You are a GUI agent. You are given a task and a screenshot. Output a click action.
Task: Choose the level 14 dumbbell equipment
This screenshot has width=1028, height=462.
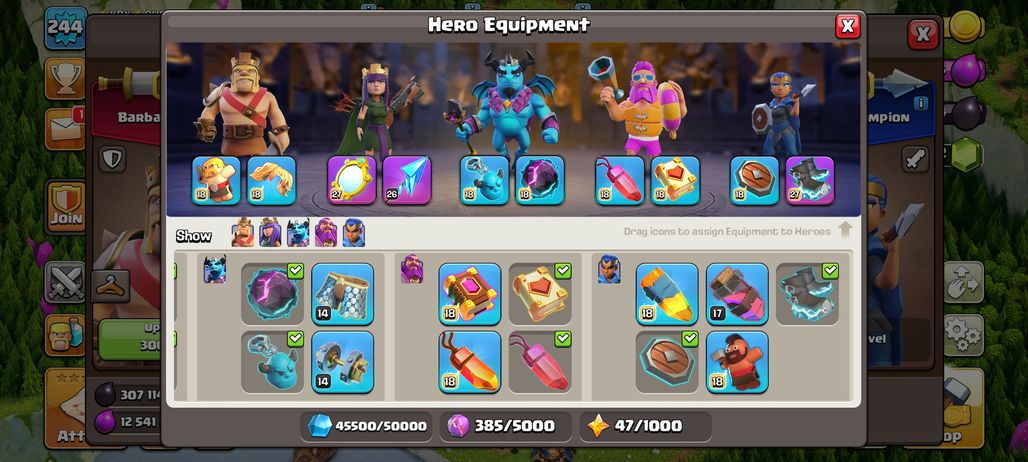pos(342,362)
